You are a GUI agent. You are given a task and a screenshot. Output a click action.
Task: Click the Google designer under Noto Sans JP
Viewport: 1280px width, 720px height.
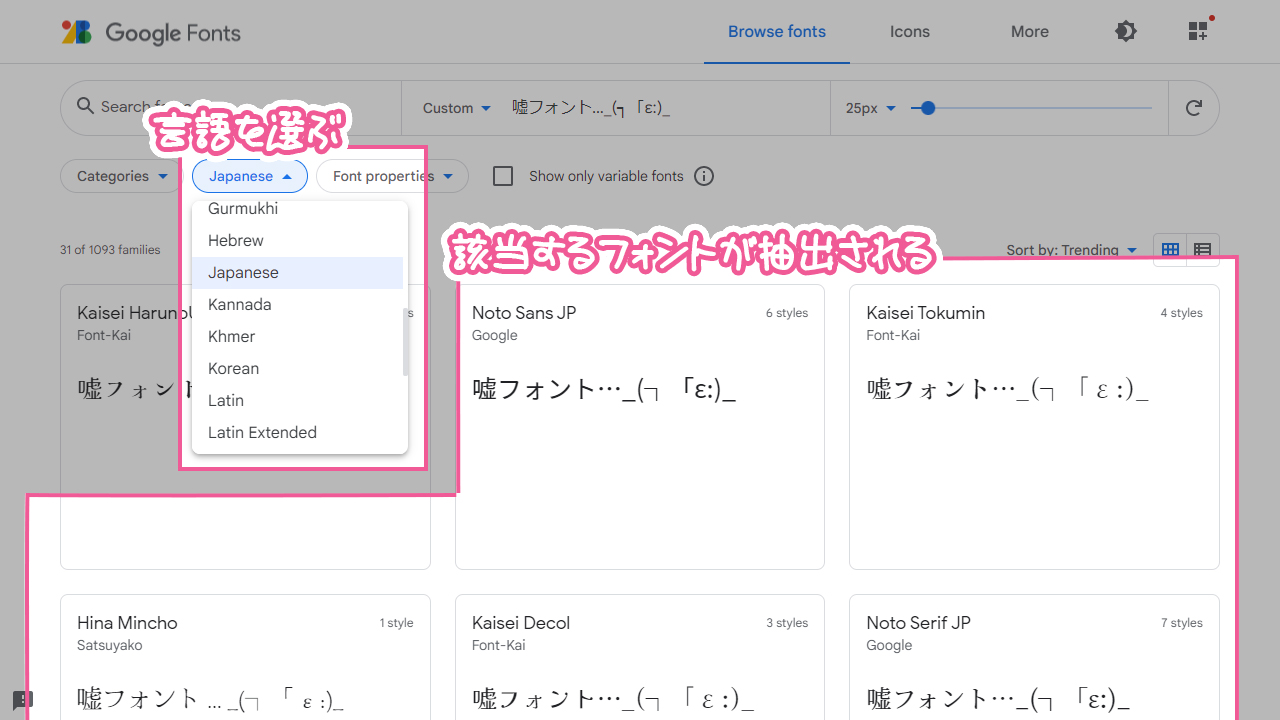[x=495, y=335]
